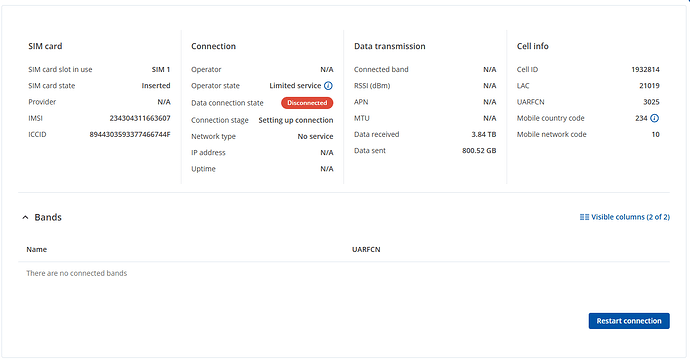
Task: Click the LAC value 21019
Action: tap(650, 86)
